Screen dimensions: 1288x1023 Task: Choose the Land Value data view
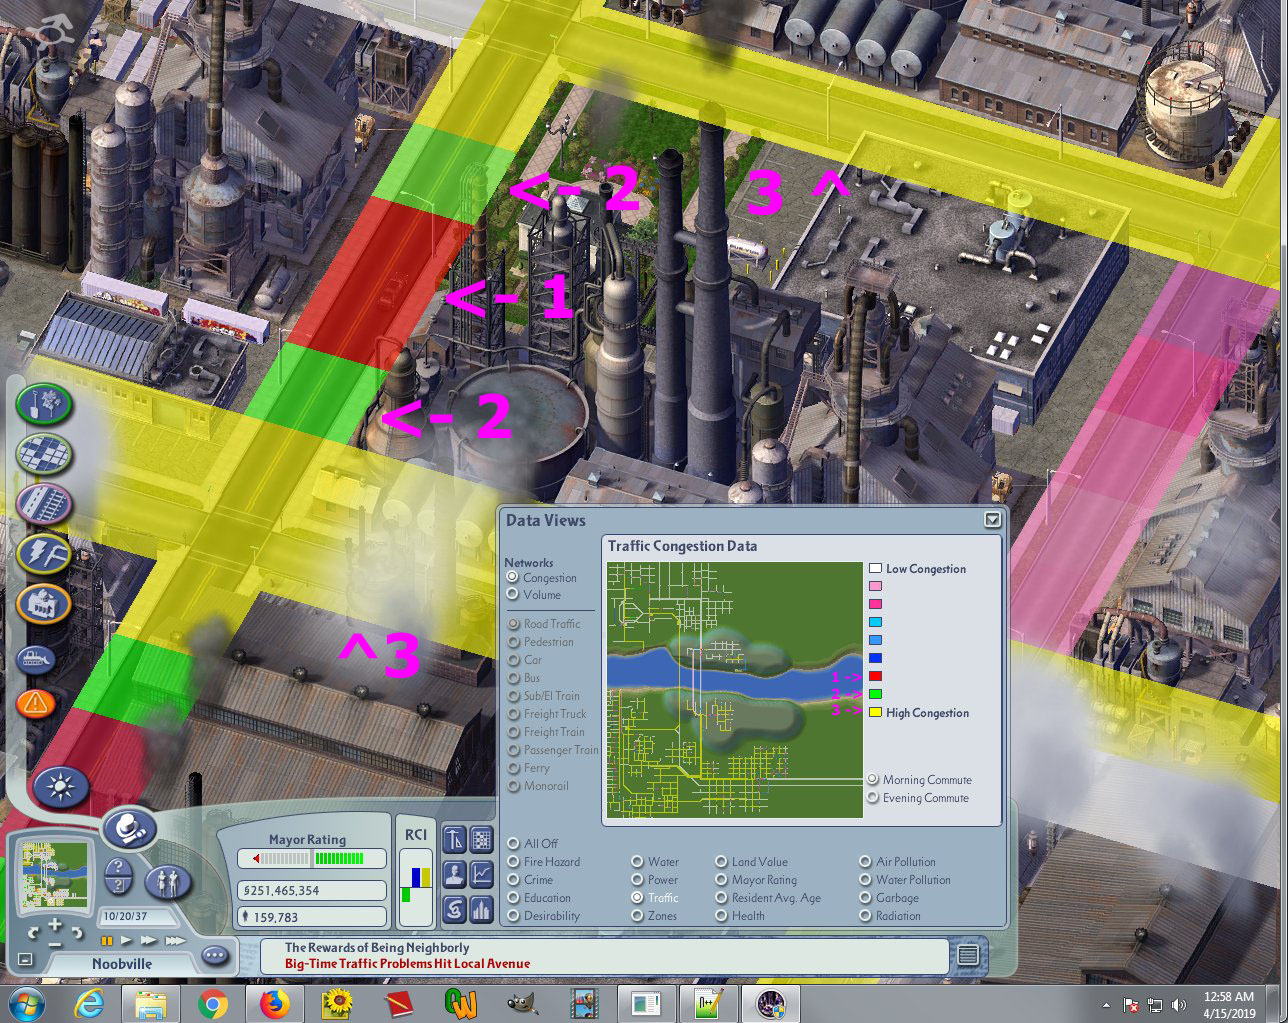coord(721,861)
